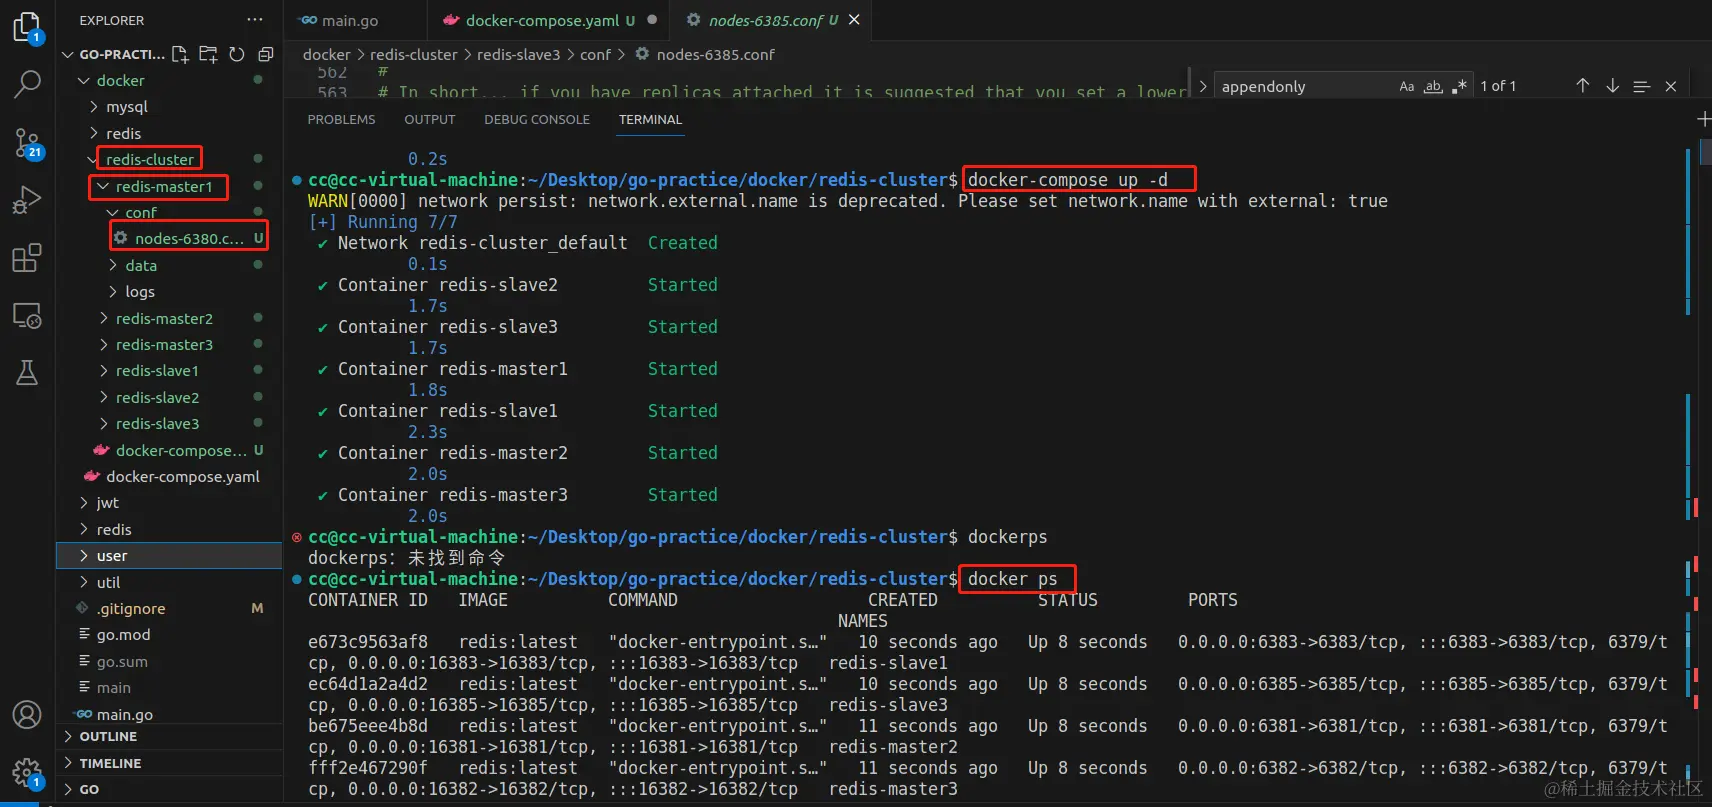Open the Explorer view in activity bar
Image resolution: width=1712 pixels, height=807 pixels.
pos(27,27)
